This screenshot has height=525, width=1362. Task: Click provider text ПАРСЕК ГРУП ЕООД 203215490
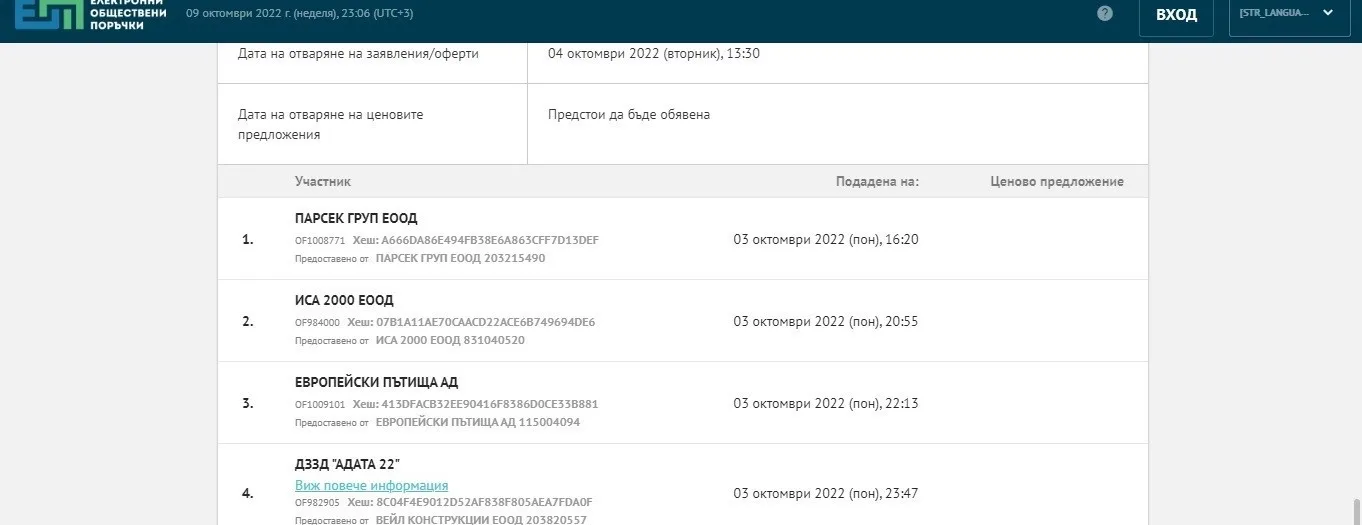[460, 258]
